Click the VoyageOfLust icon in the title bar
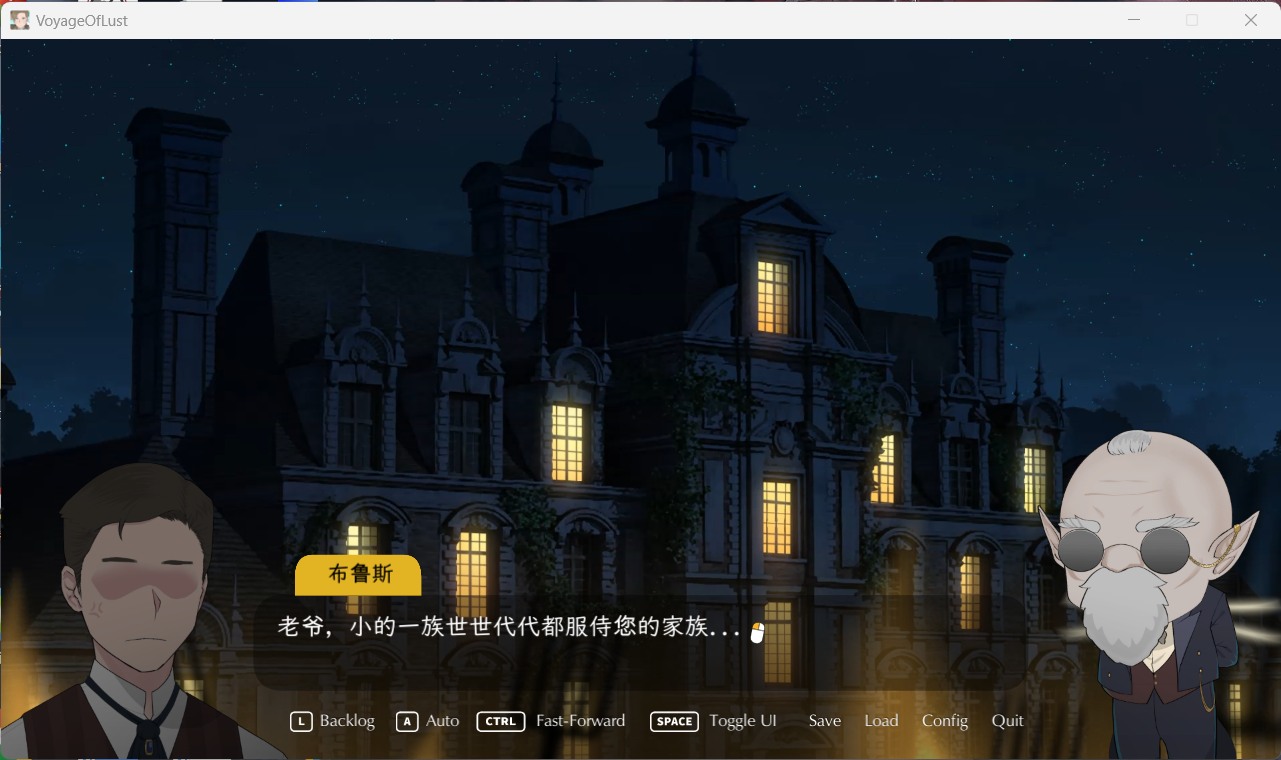 20,19
